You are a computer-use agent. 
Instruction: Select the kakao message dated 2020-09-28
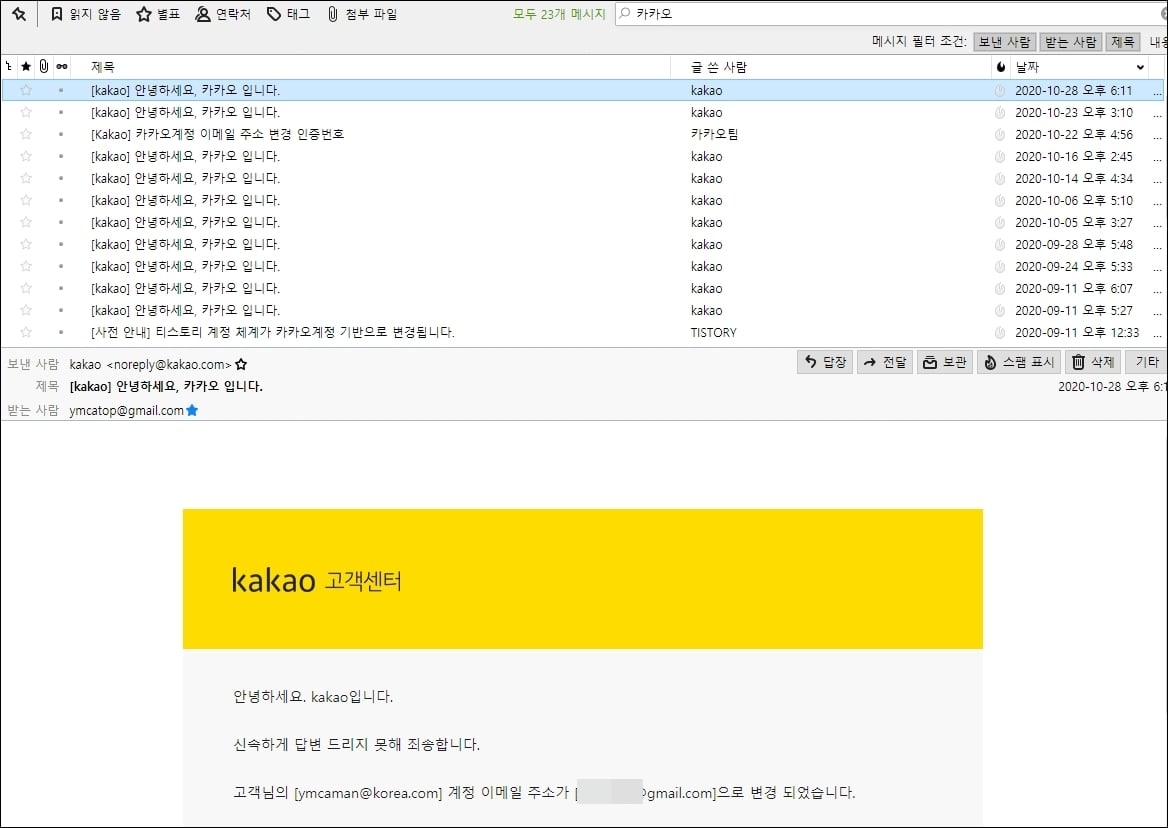pyautogui.click(x=583, y=244)
